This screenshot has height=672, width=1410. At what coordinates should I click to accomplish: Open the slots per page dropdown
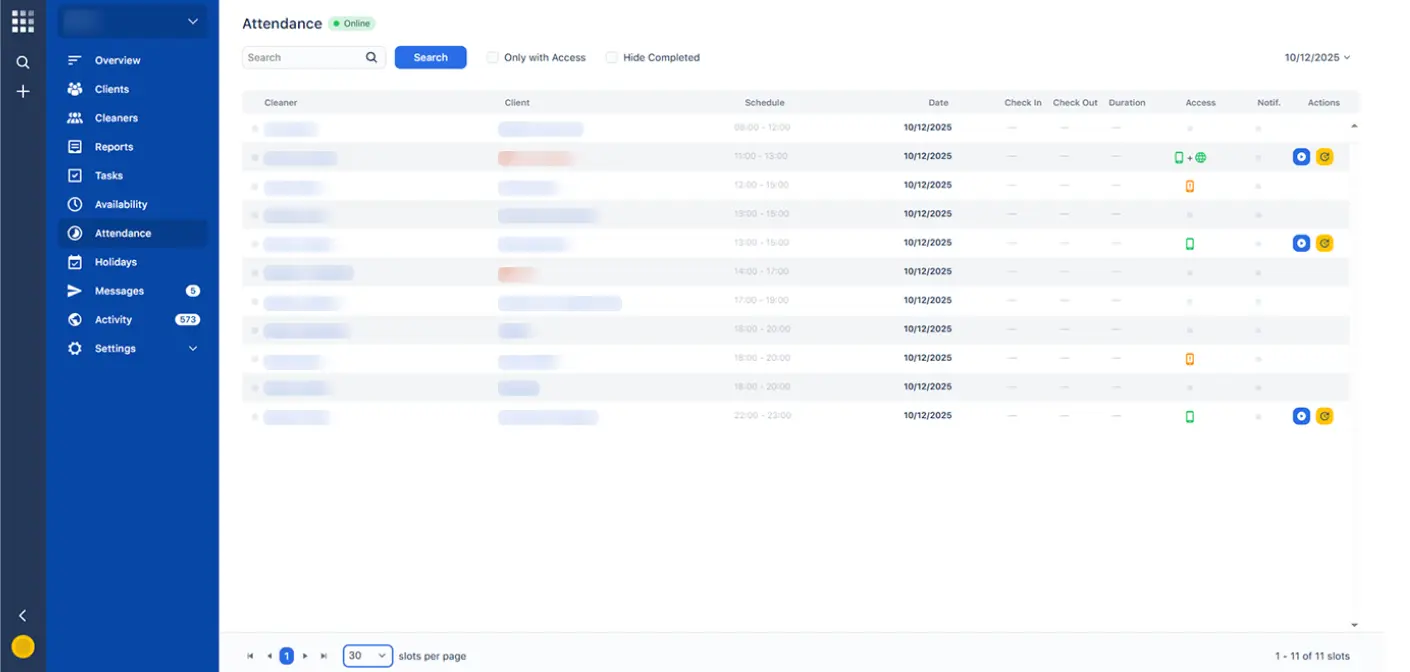pos(367,656)
